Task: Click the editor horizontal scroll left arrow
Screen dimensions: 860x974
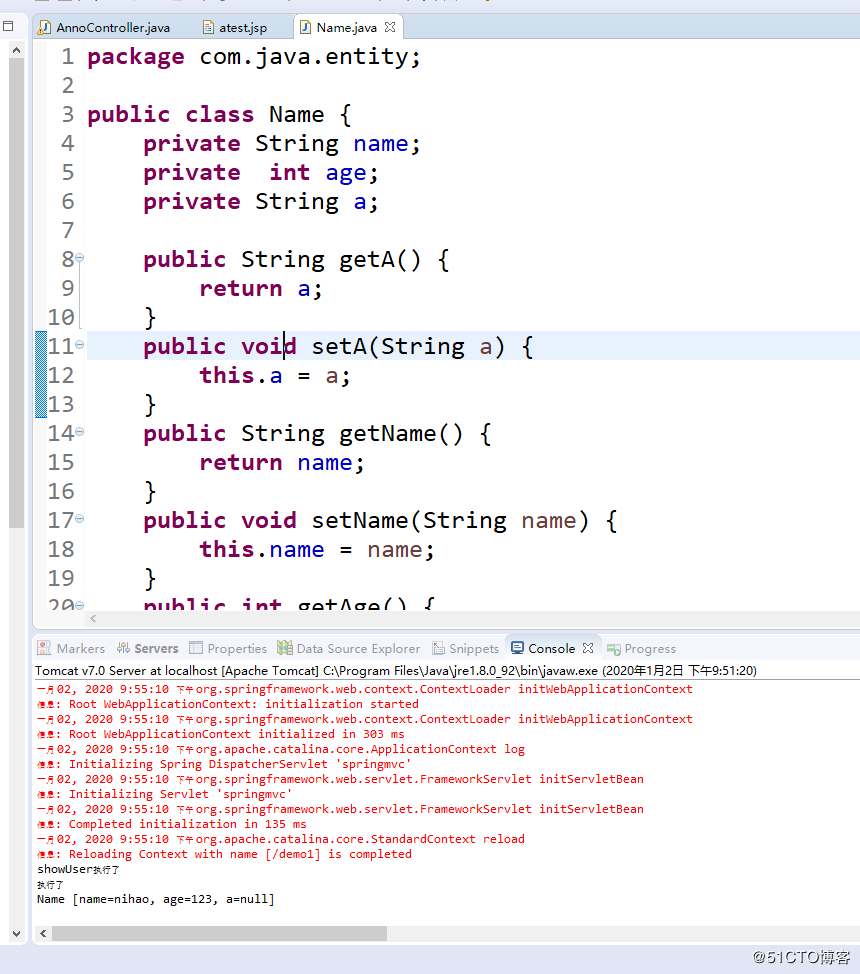Action: coord(93,618)
